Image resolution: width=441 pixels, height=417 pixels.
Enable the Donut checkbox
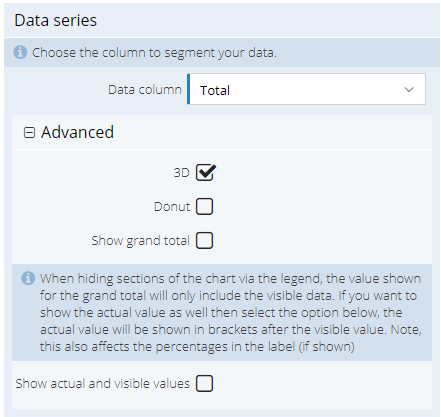pyautogui.click(x=204, y=207)
